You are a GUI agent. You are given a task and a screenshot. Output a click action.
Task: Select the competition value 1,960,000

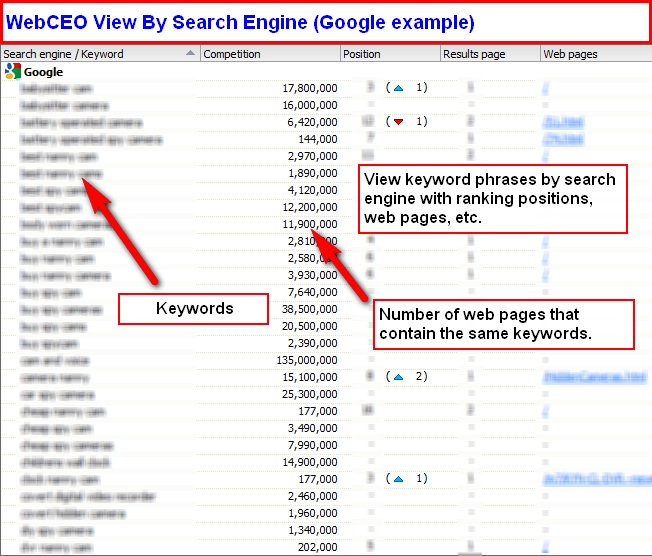(x=312, y=514)
